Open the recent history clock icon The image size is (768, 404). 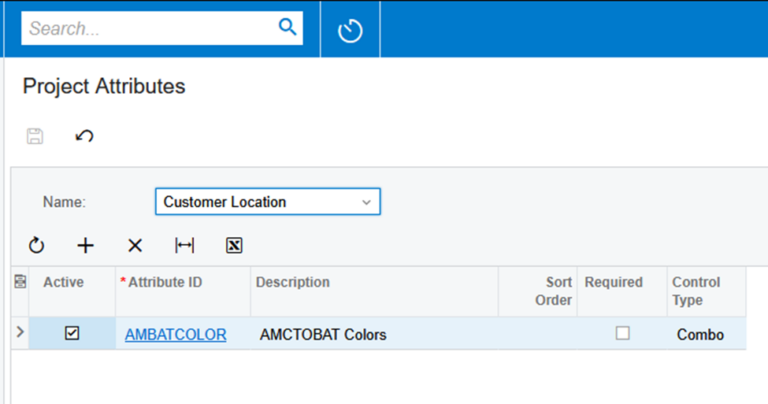tap(350, 30)
